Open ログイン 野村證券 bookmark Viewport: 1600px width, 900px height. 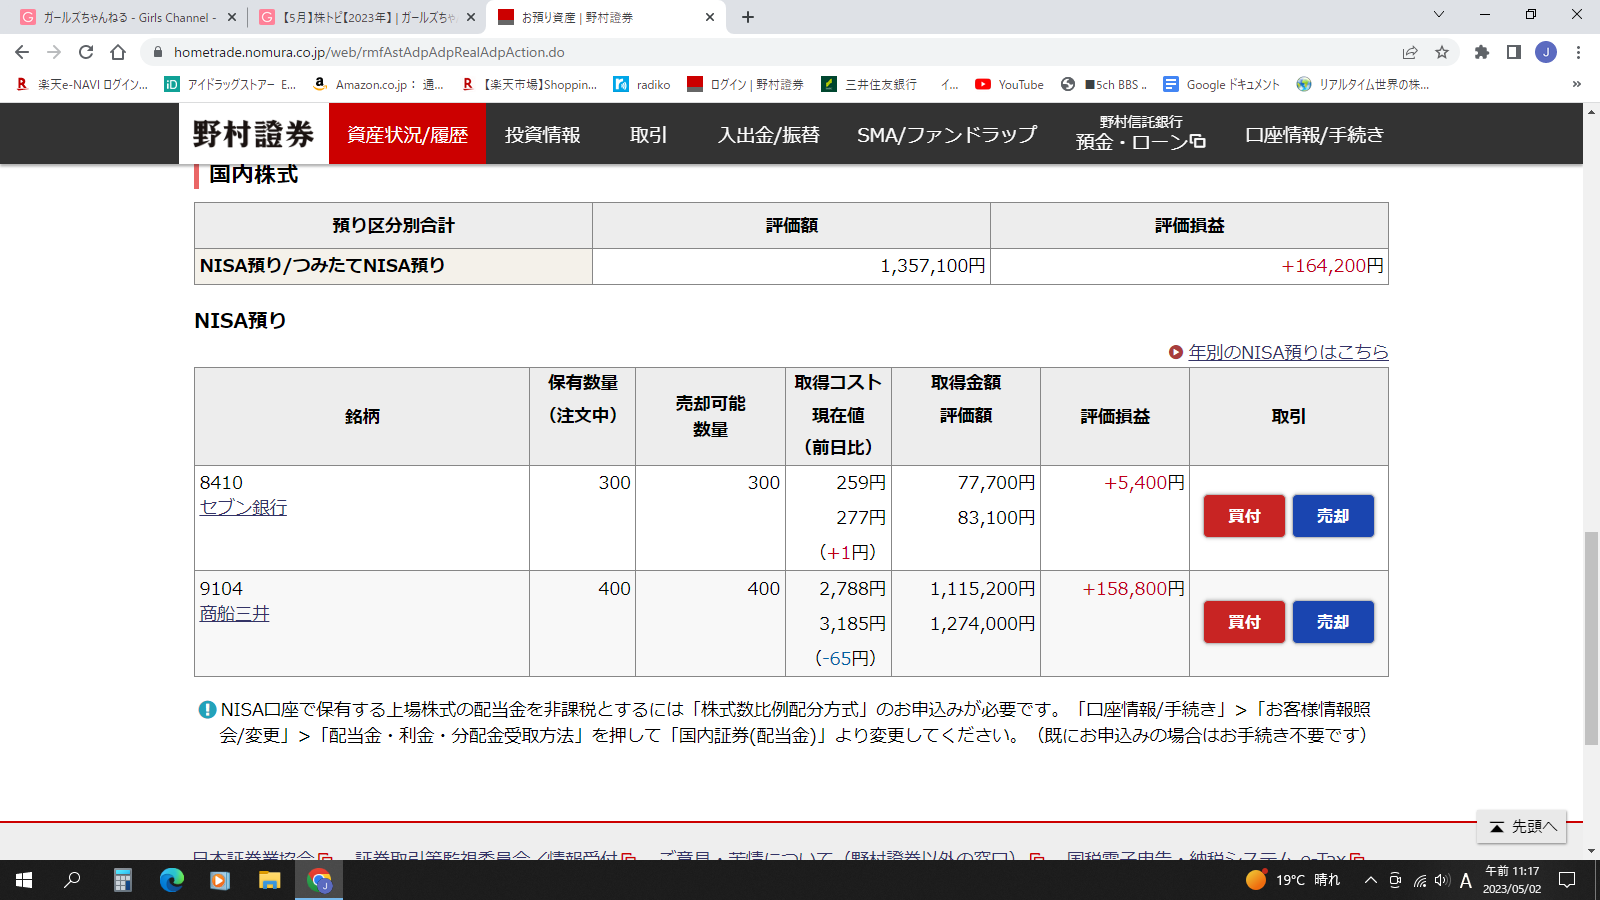point(745,84)
